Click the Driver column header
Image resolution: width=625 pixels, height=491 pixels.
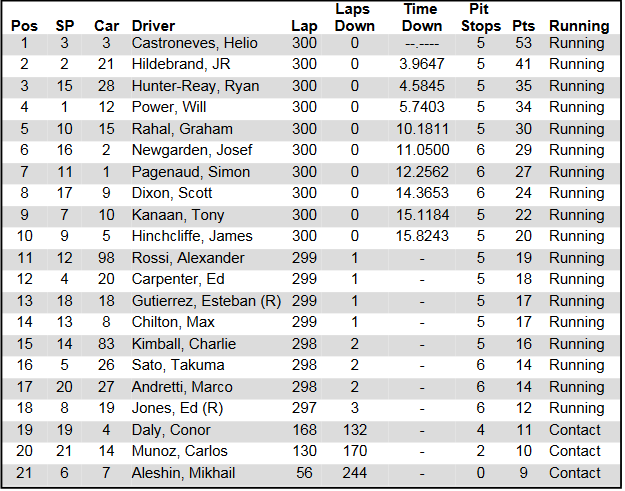point(153,26)
